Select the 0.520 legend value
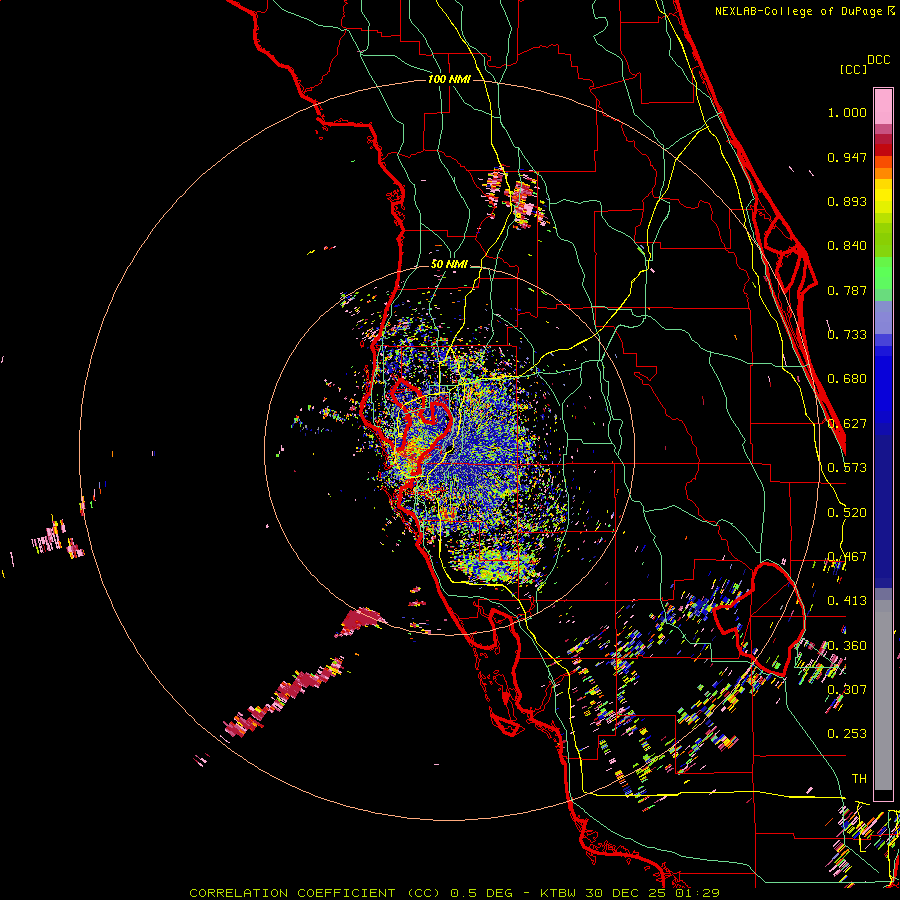This screenshot has height=900, width=900. [x=847, y=513]
